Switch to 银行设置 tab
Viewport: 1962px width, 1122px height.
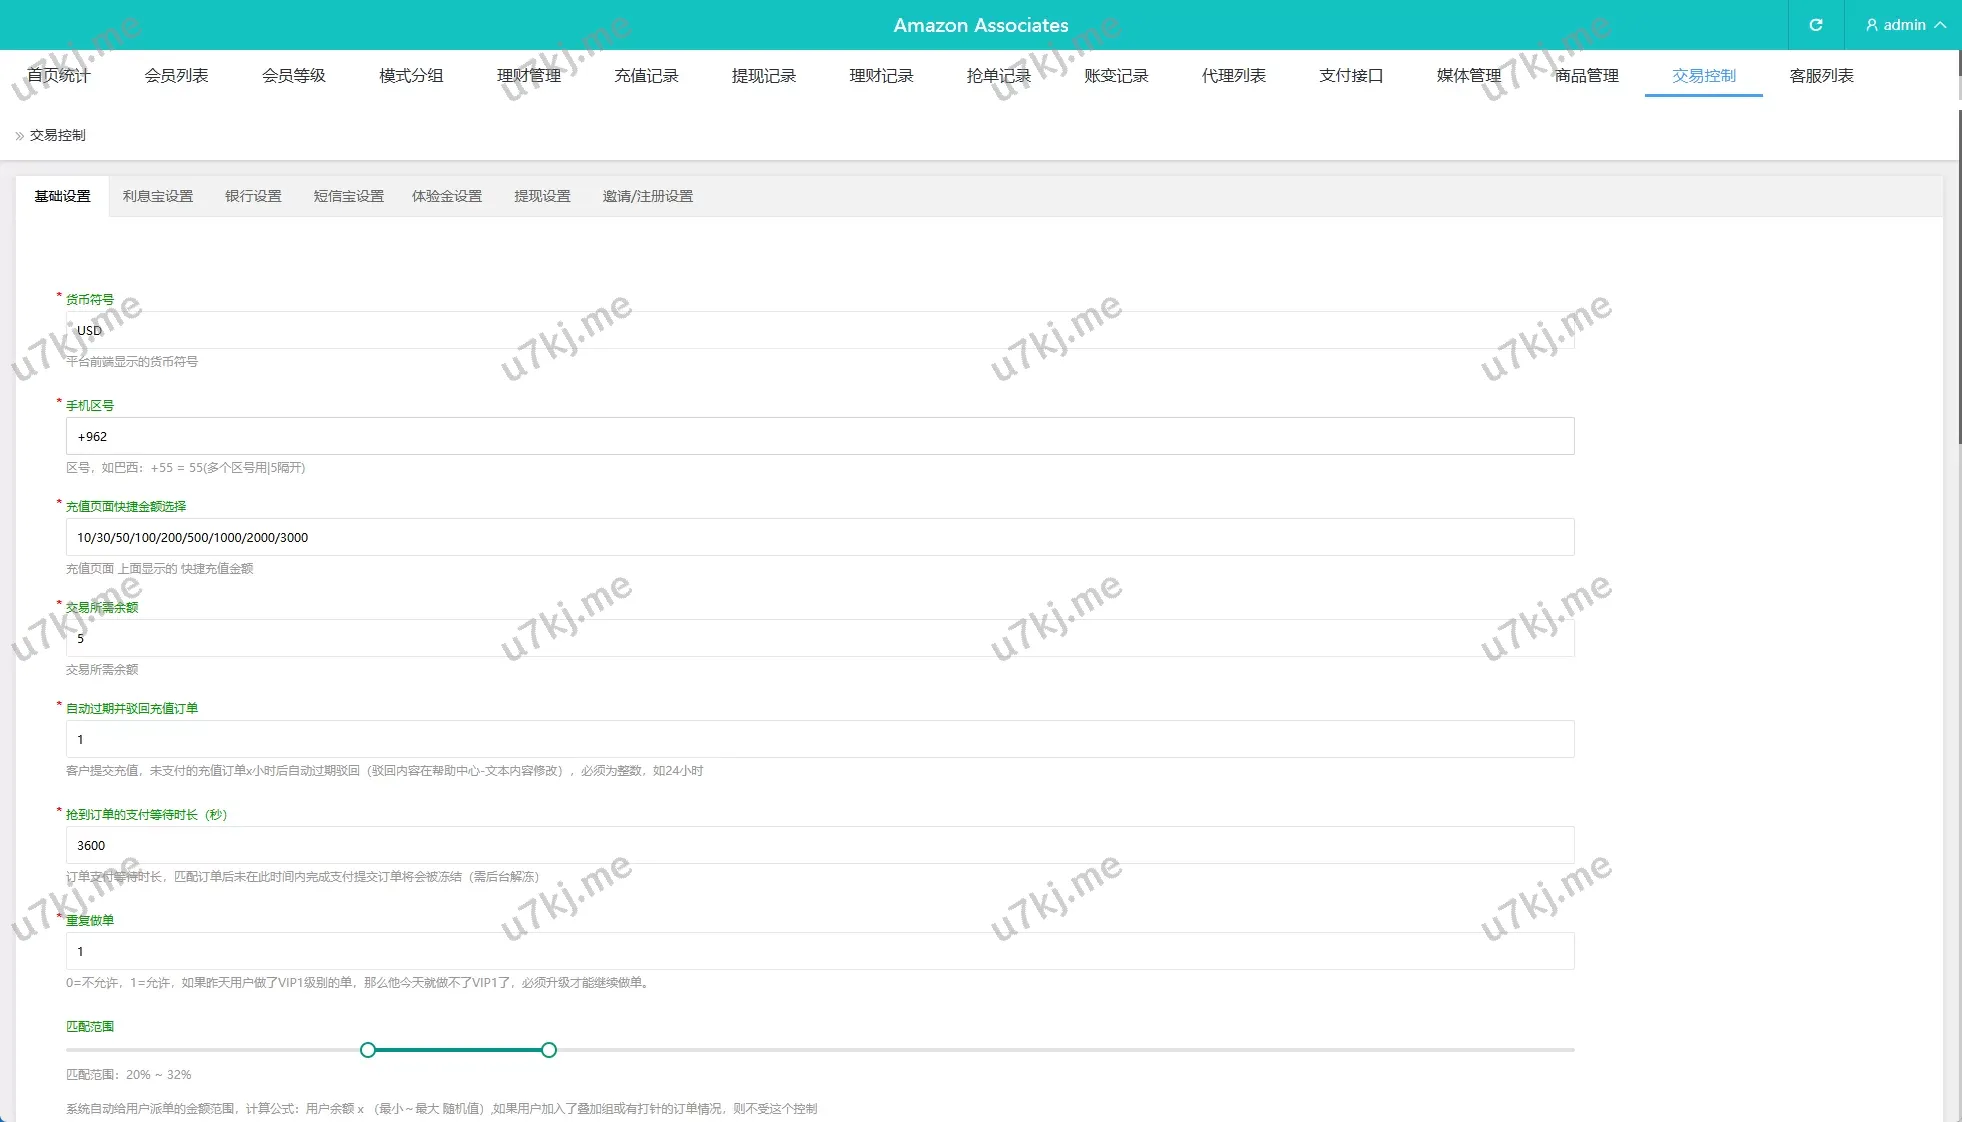(253, 196)
